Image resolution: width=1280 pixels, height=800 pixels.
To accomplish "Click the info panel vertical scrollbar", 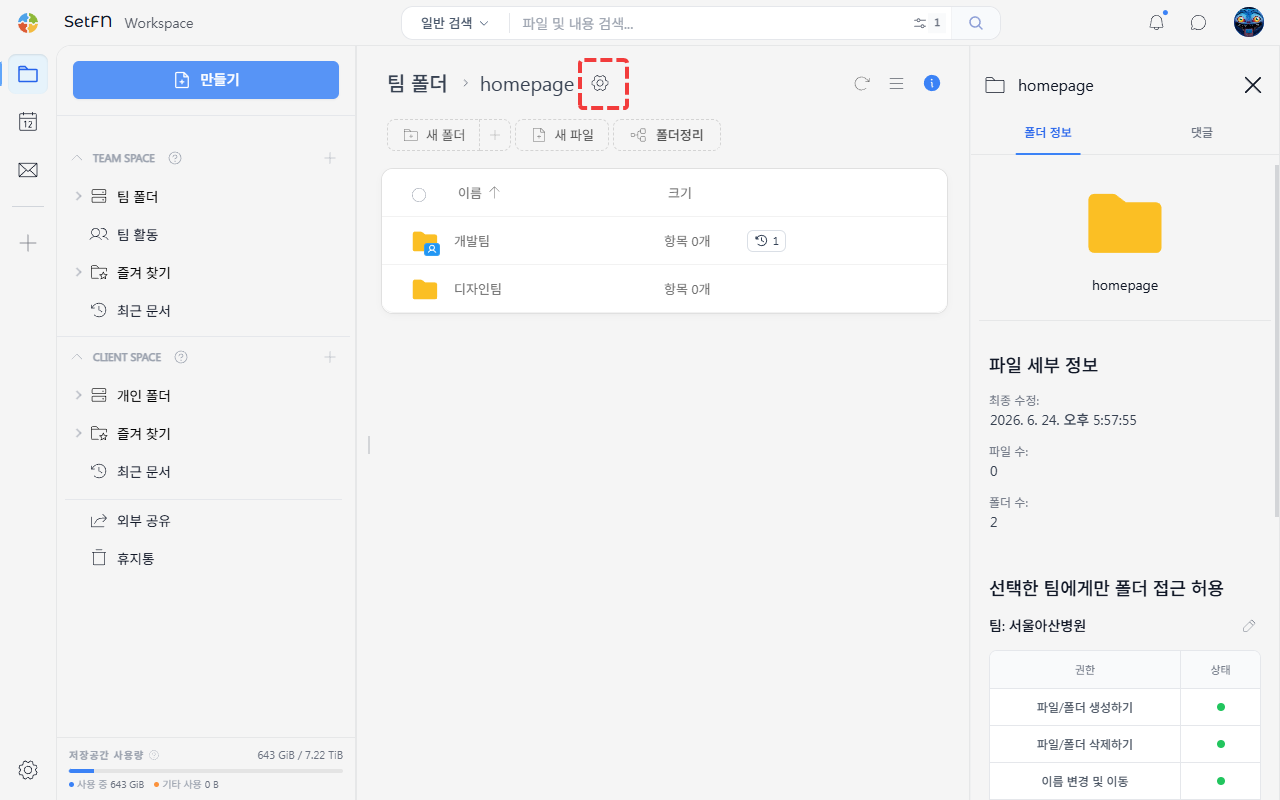I will pos(1276,340).
